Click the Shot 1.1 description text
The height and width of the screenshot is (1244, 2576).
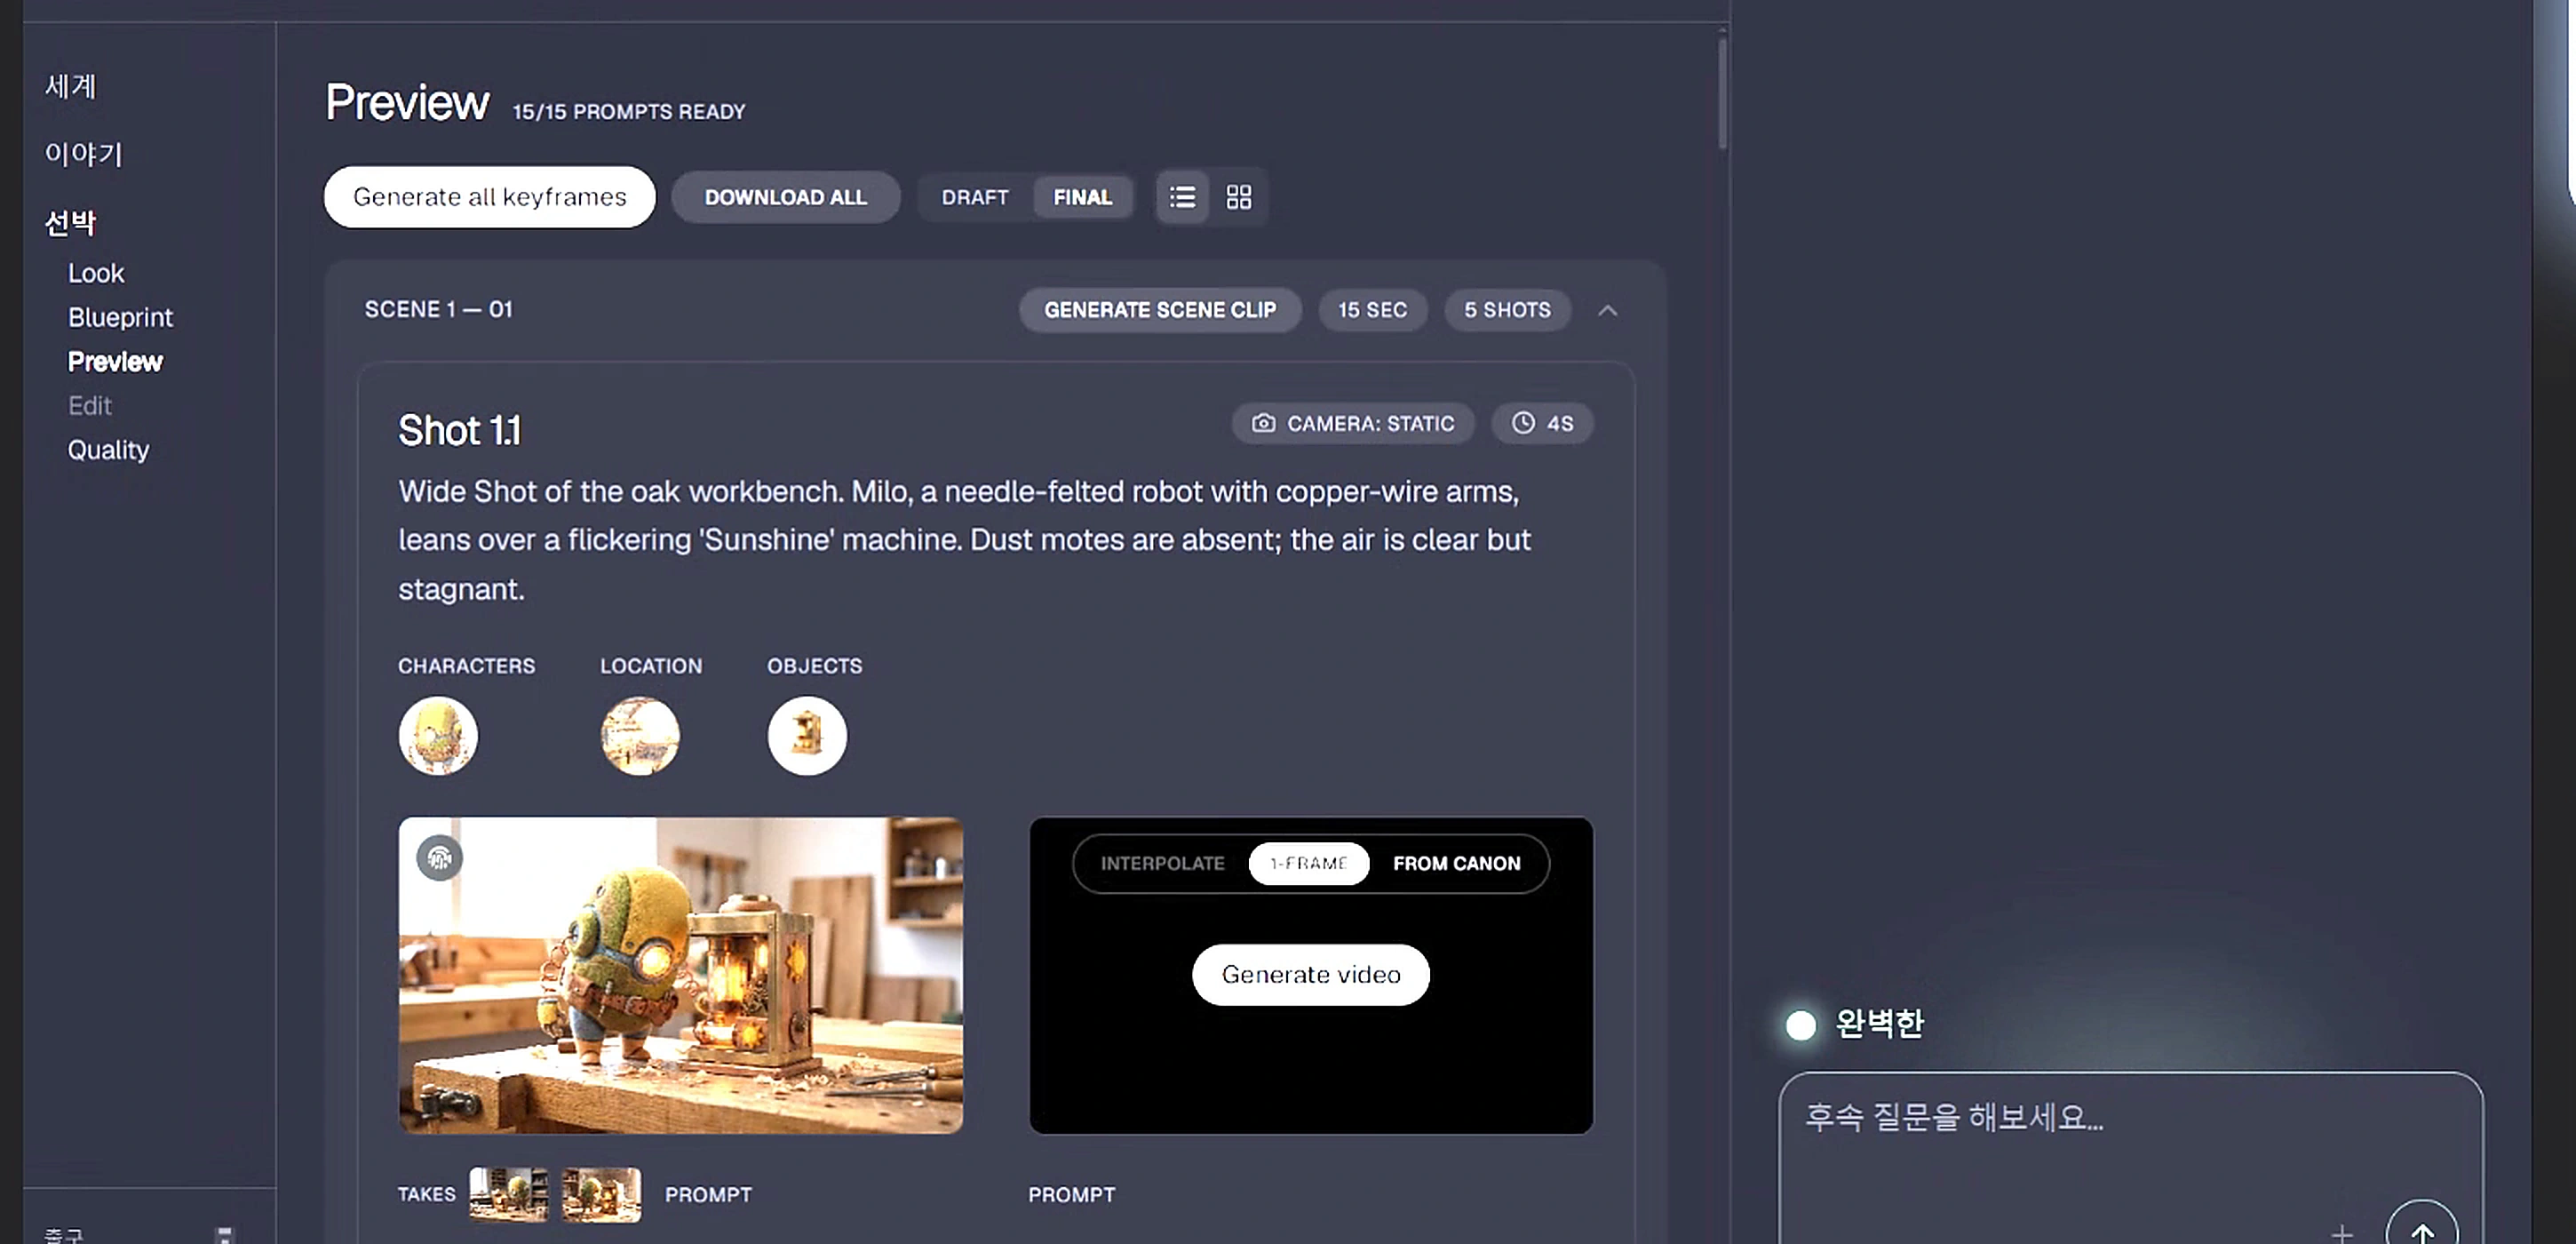tap(964, 540)
